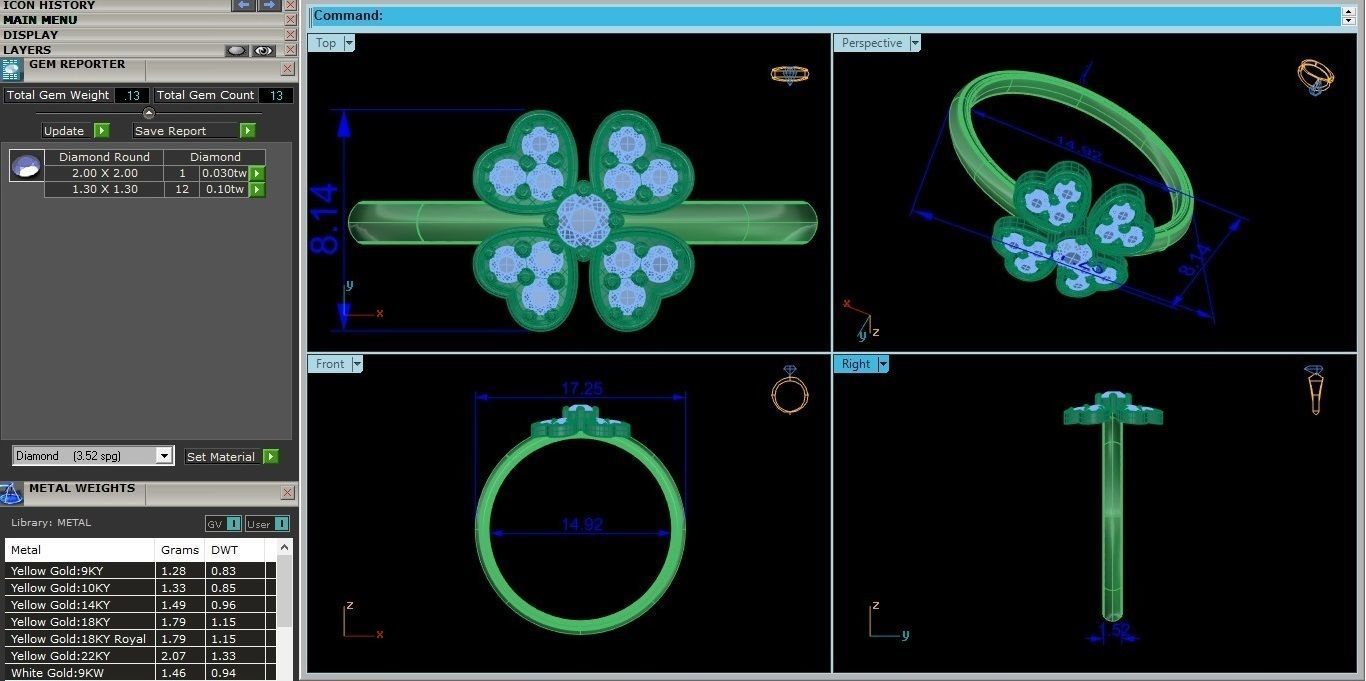Open the Top viewport dropdown arrow

coord(349,43)
